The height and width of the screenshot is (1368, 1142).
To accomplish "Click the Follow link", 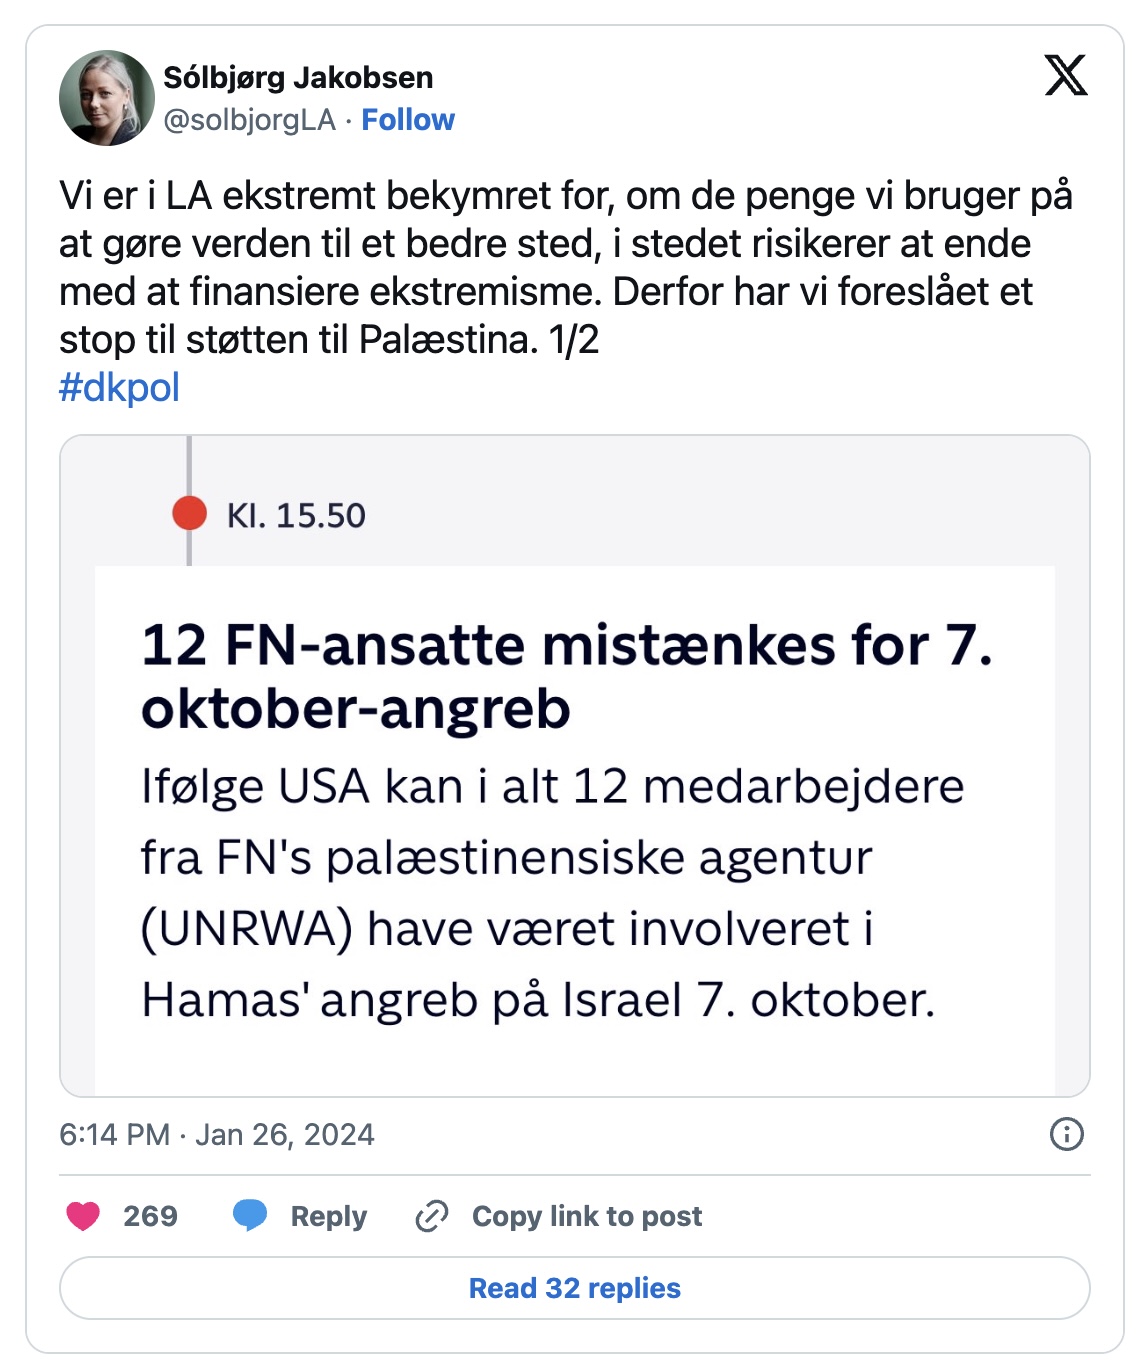I will [408, 120].
